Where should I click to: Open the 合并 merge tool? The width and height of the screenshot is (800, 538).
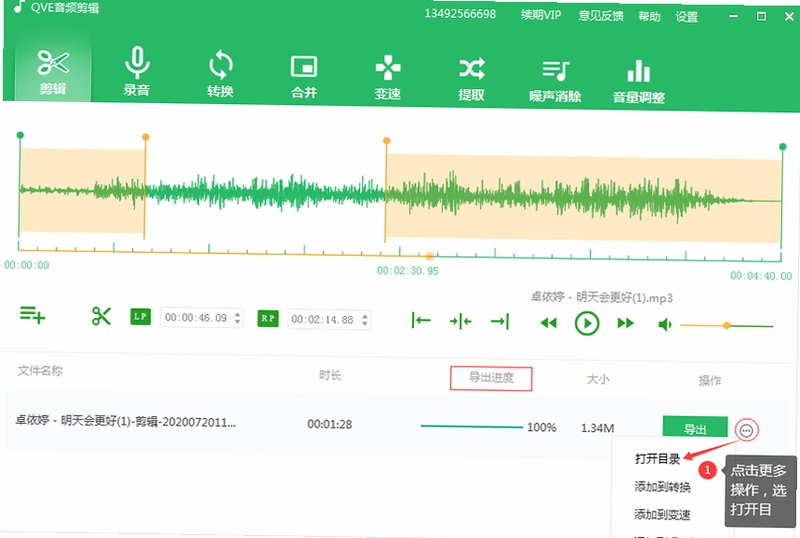304,76
